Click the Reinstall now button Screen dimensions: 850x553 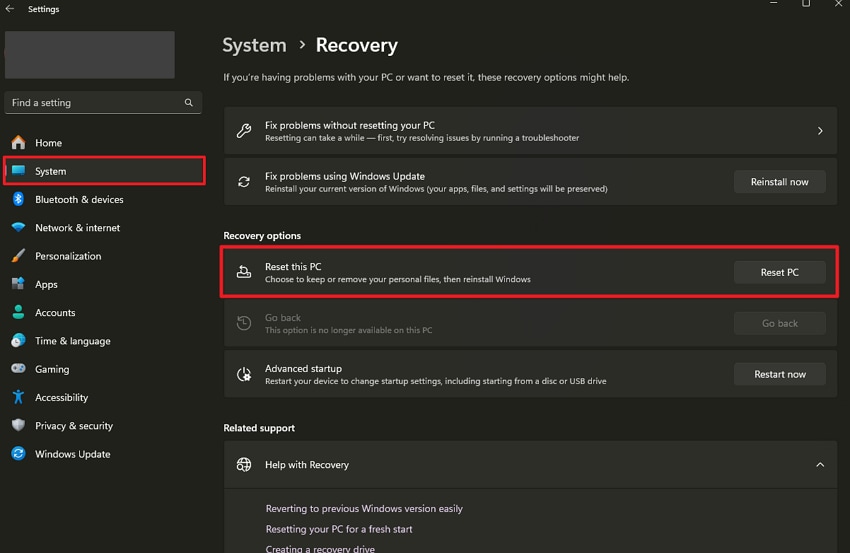click(x=780, y=182)
